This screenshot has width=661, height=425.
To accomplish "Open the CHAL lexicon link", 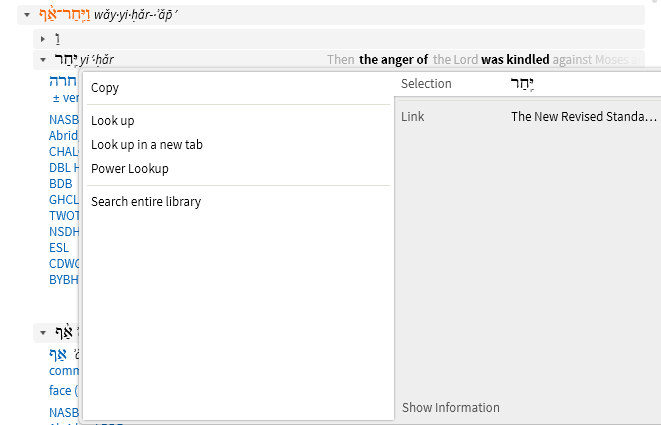I will coord(63,152).
